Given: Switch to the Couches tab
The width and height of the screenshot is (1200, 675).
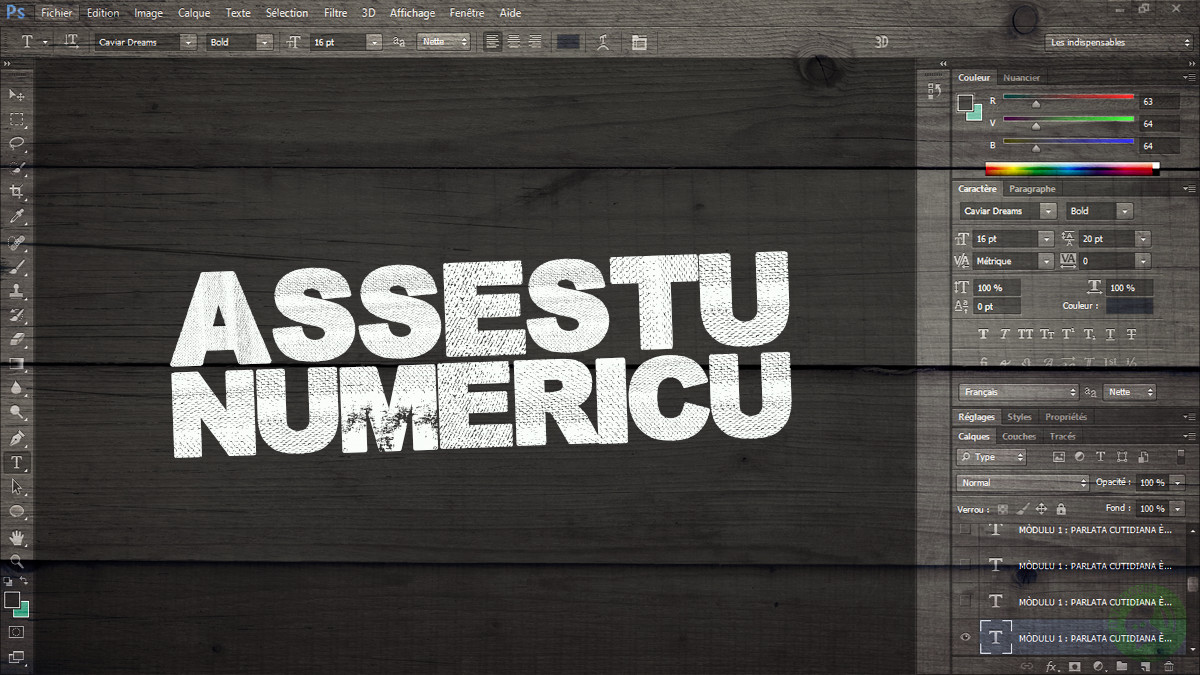Looking at the screenshot, I should pos(1019,437).
